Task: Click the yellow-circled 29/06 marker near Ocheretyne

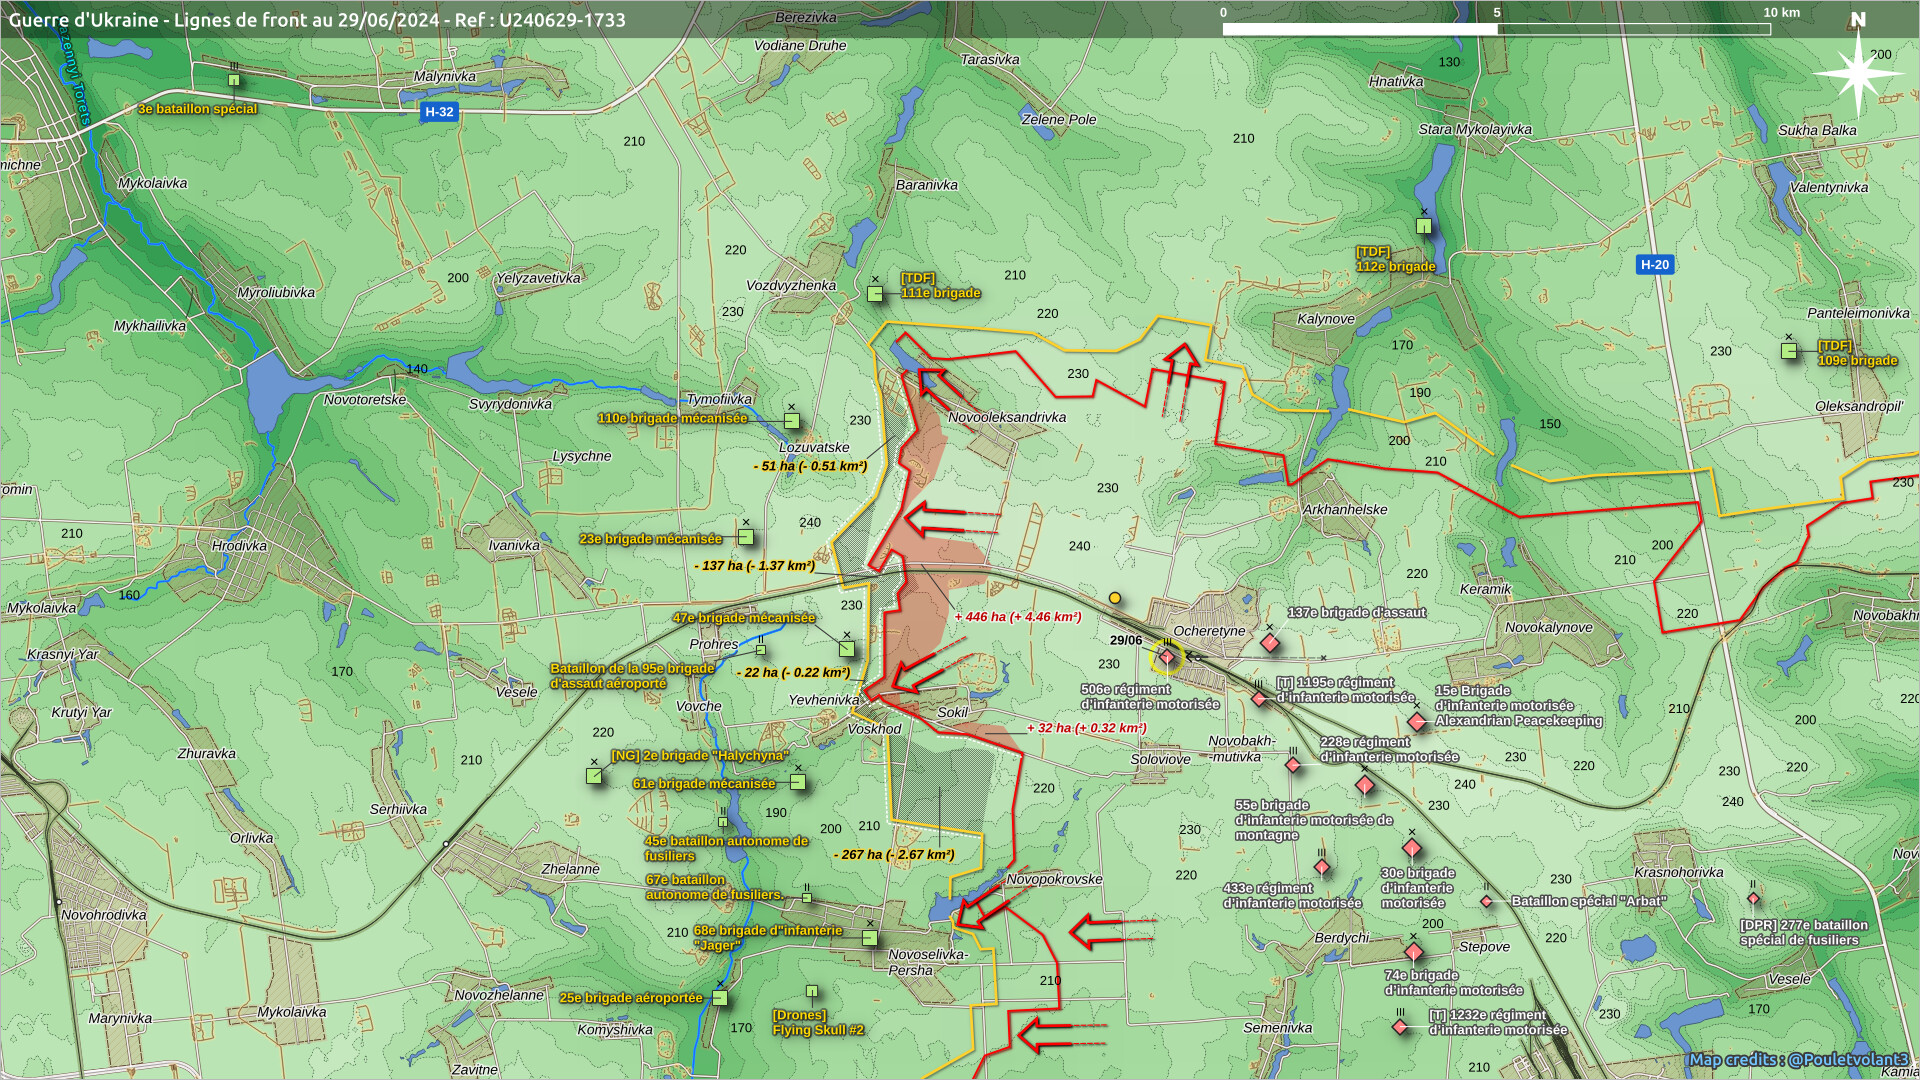Action: click(1167, 657)
